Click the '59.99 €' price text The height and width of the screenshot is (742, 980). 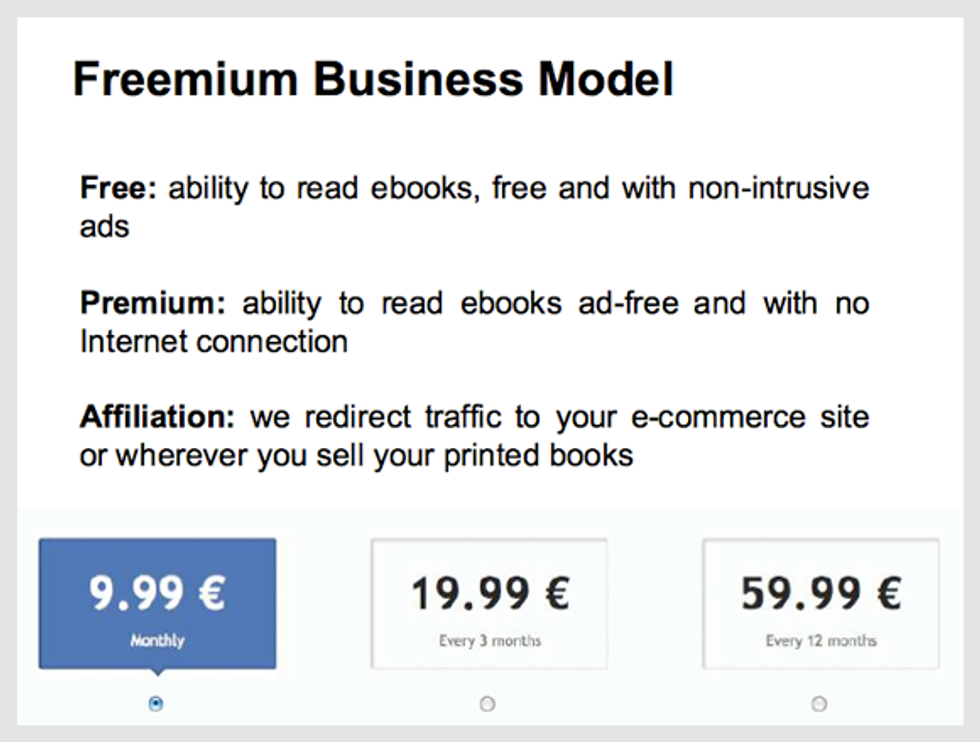[x=820, y=594]
